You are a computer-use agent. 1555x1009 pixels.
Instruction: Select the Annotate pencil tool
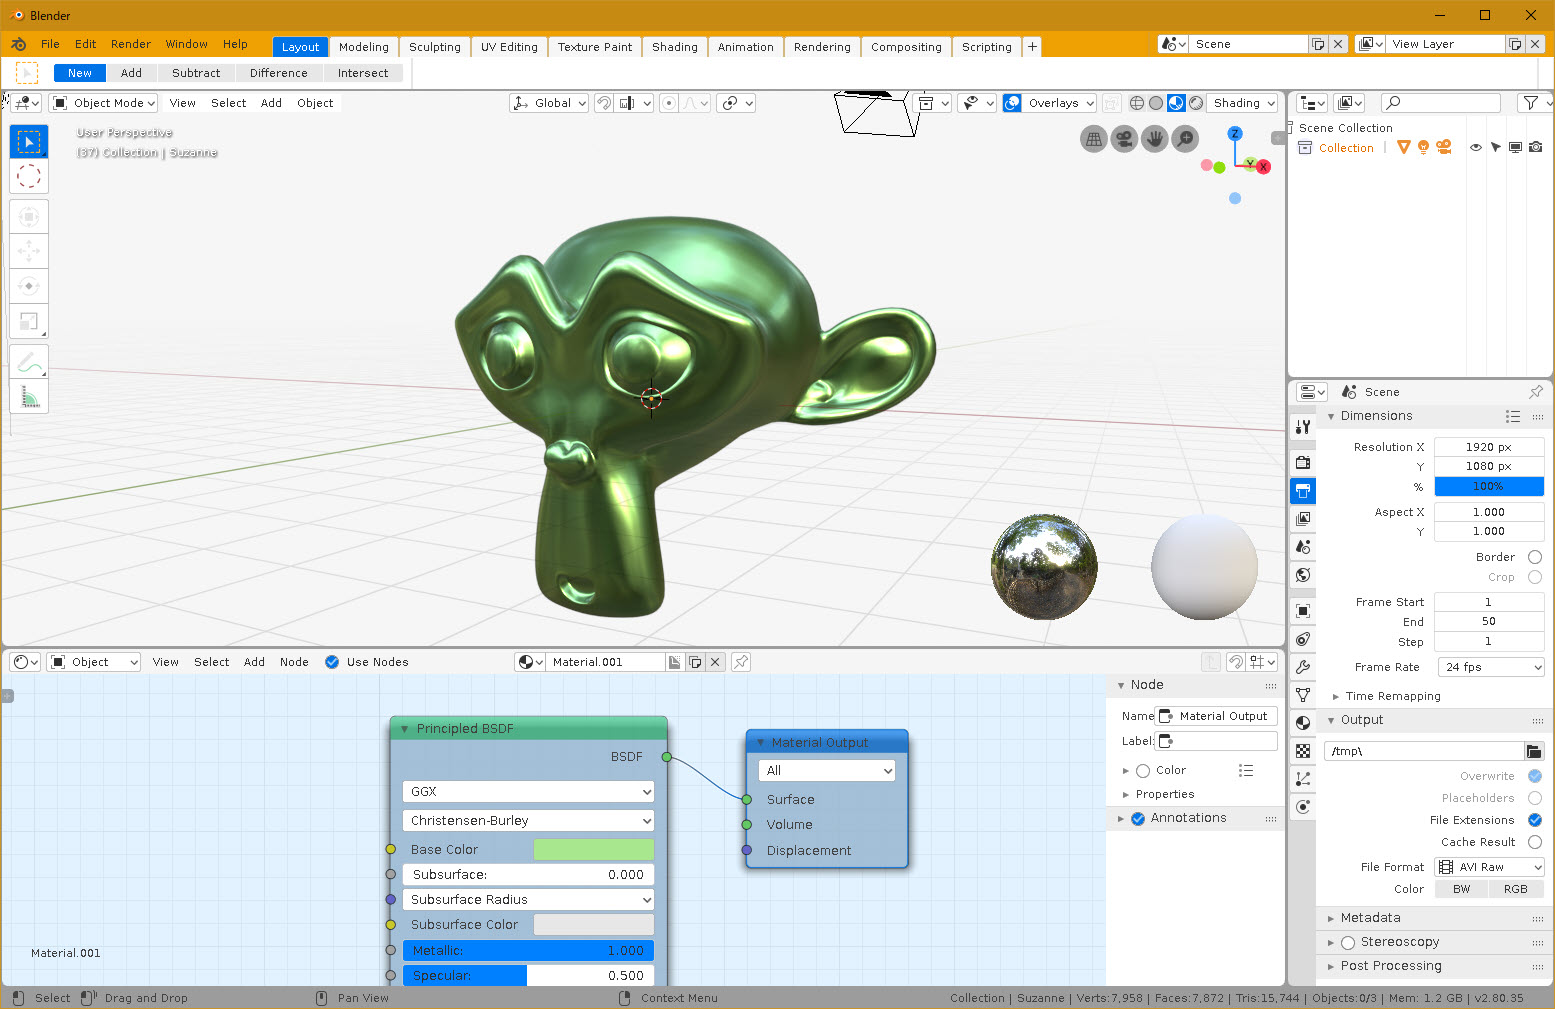(29, 361)
